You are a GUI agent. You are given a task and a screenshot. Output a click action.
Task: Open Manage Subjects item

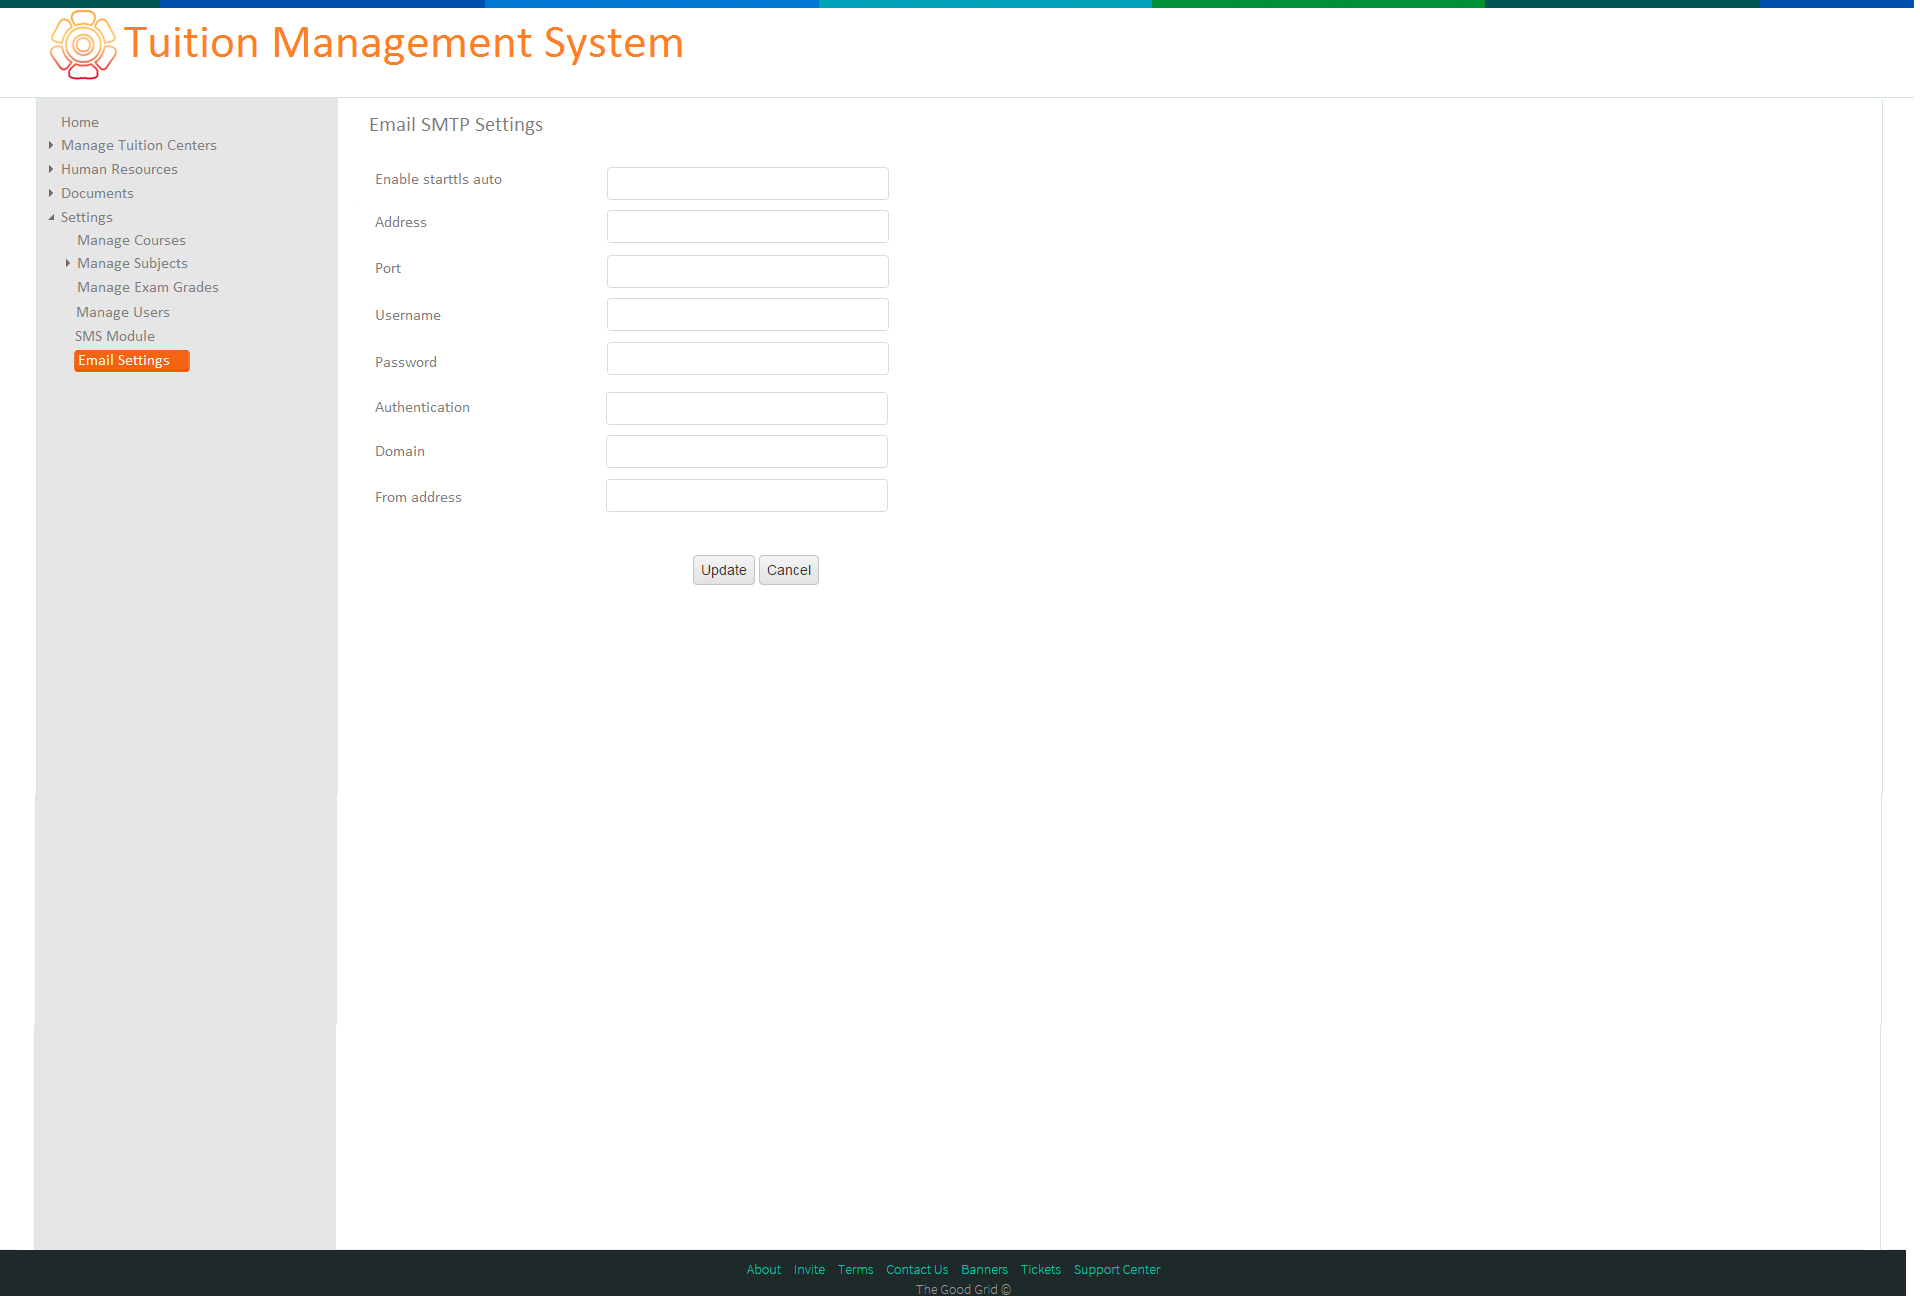(x=132, y=263)
